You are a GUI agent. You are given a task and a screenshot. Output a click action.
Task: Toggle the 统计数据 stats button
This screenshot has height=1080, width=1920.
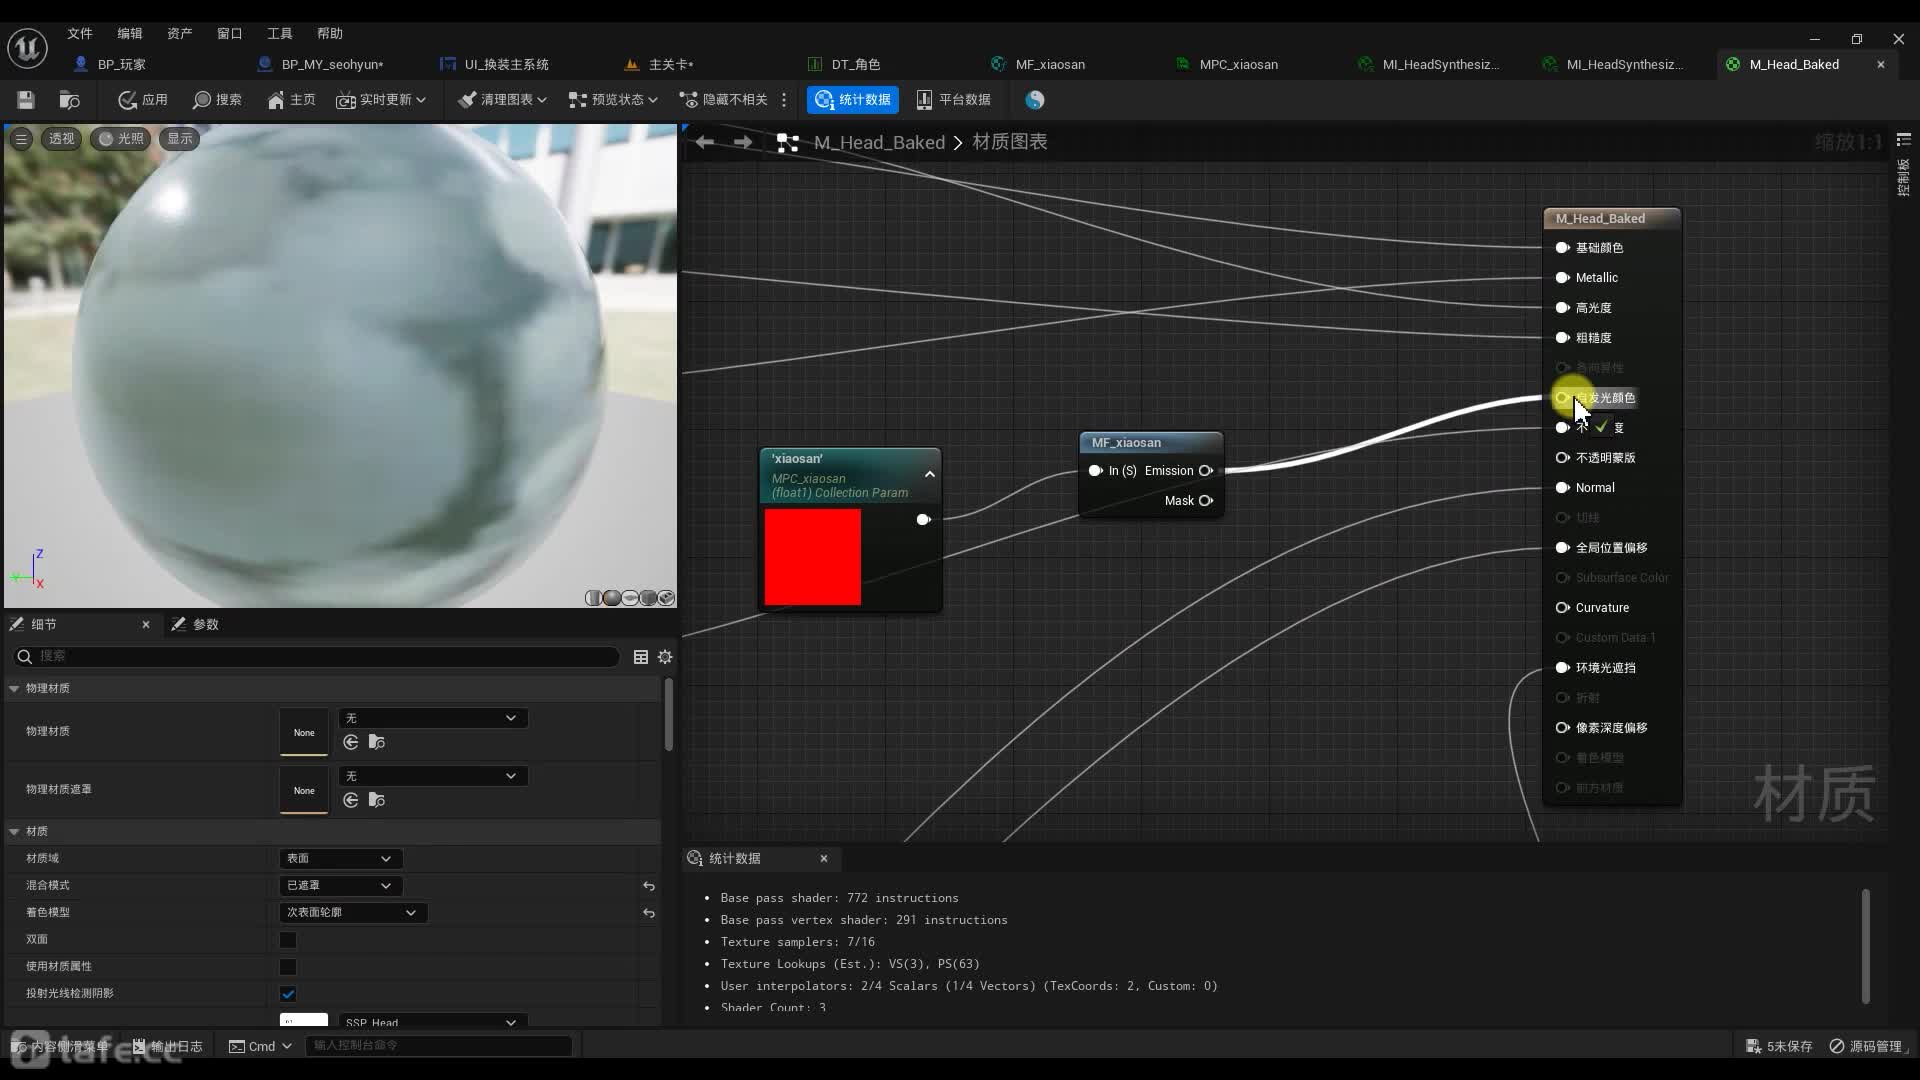pyautogui.click(x=853, y=100)
